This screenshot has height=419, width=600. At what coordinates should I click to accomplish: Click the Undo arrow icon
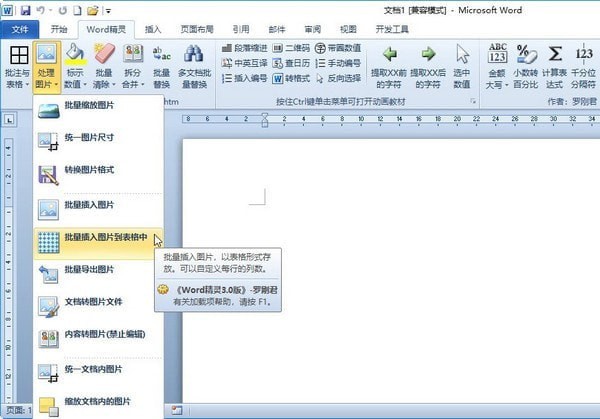[x=41, y=10]
